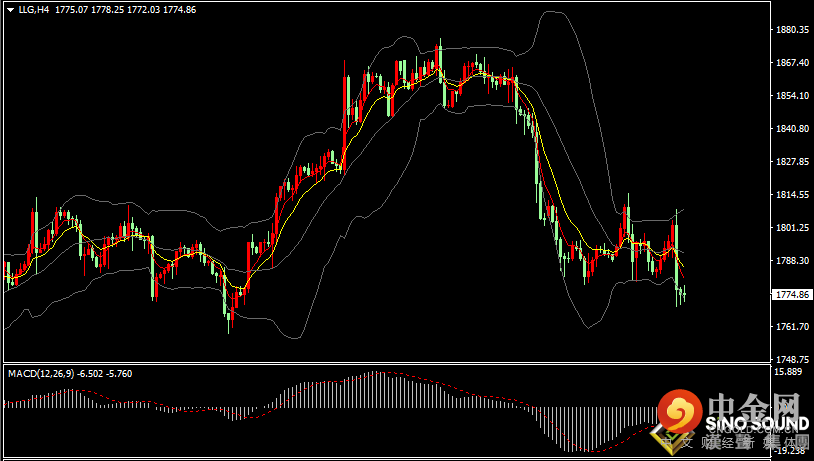Click the LLG,H4 symbol label

(34, 10)
